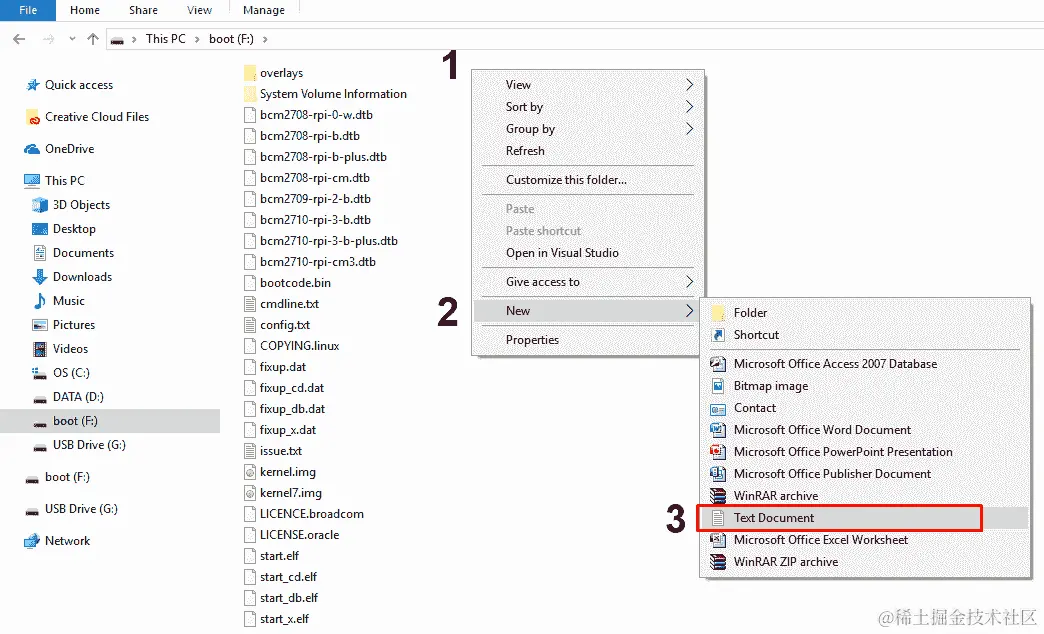1044x634 pixels.
Task: Expand the New submenu arrow
Action: coord(689,311)
